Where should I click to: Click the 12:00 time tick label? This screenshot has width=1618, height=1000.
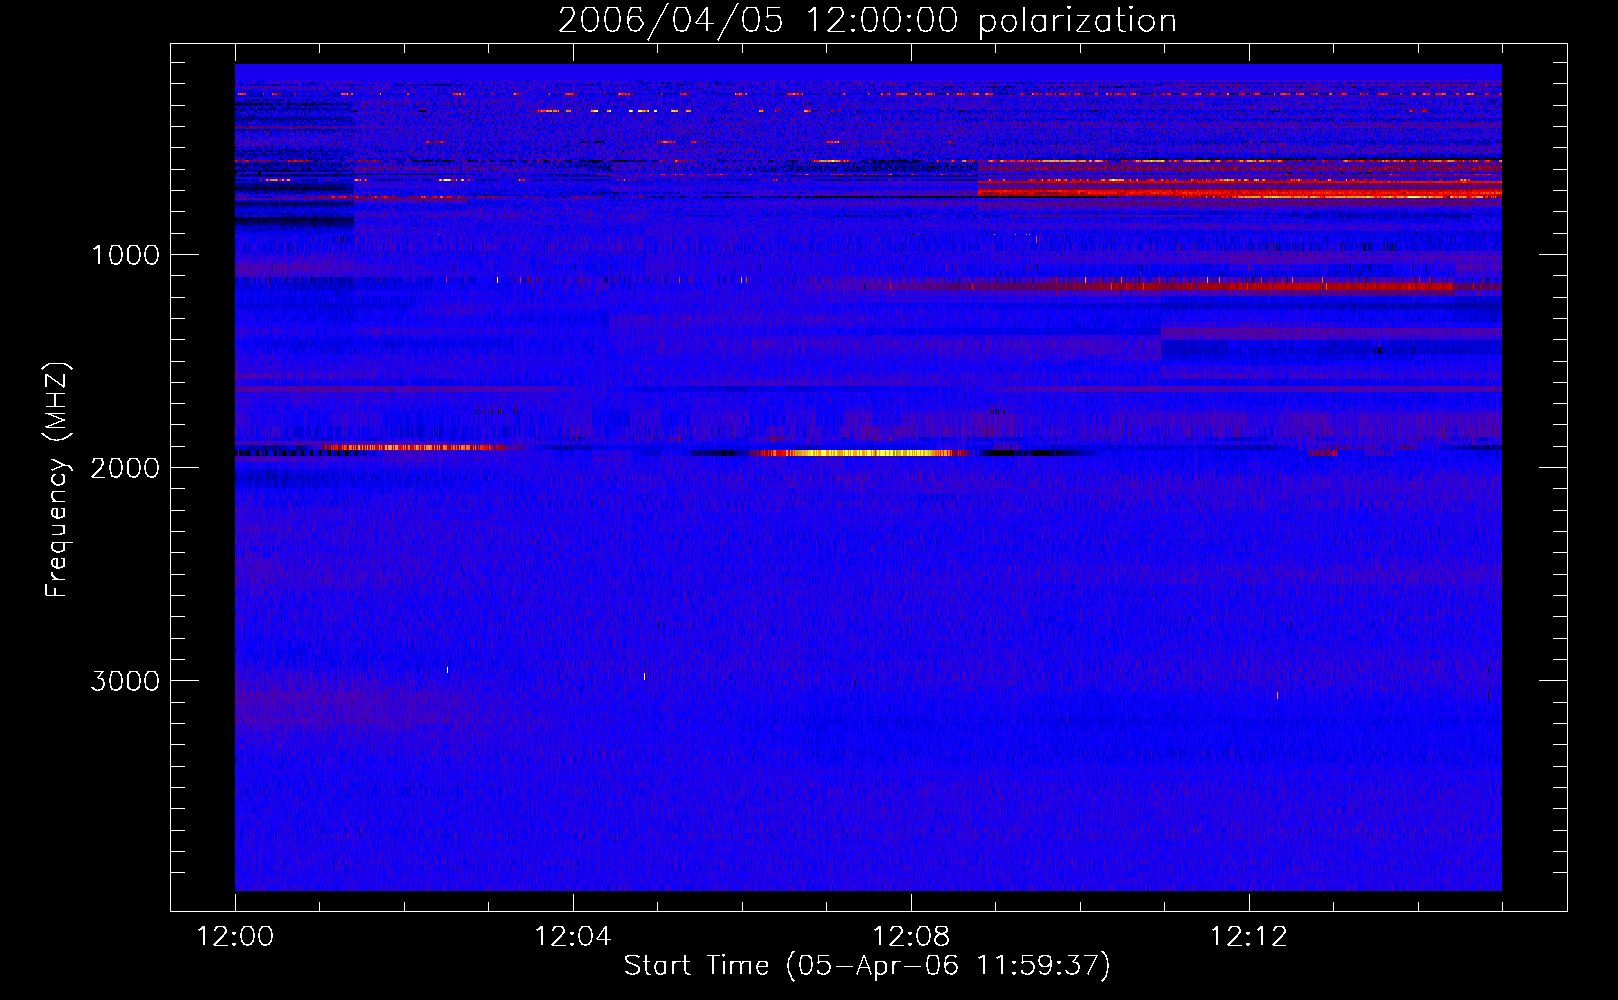235,937
